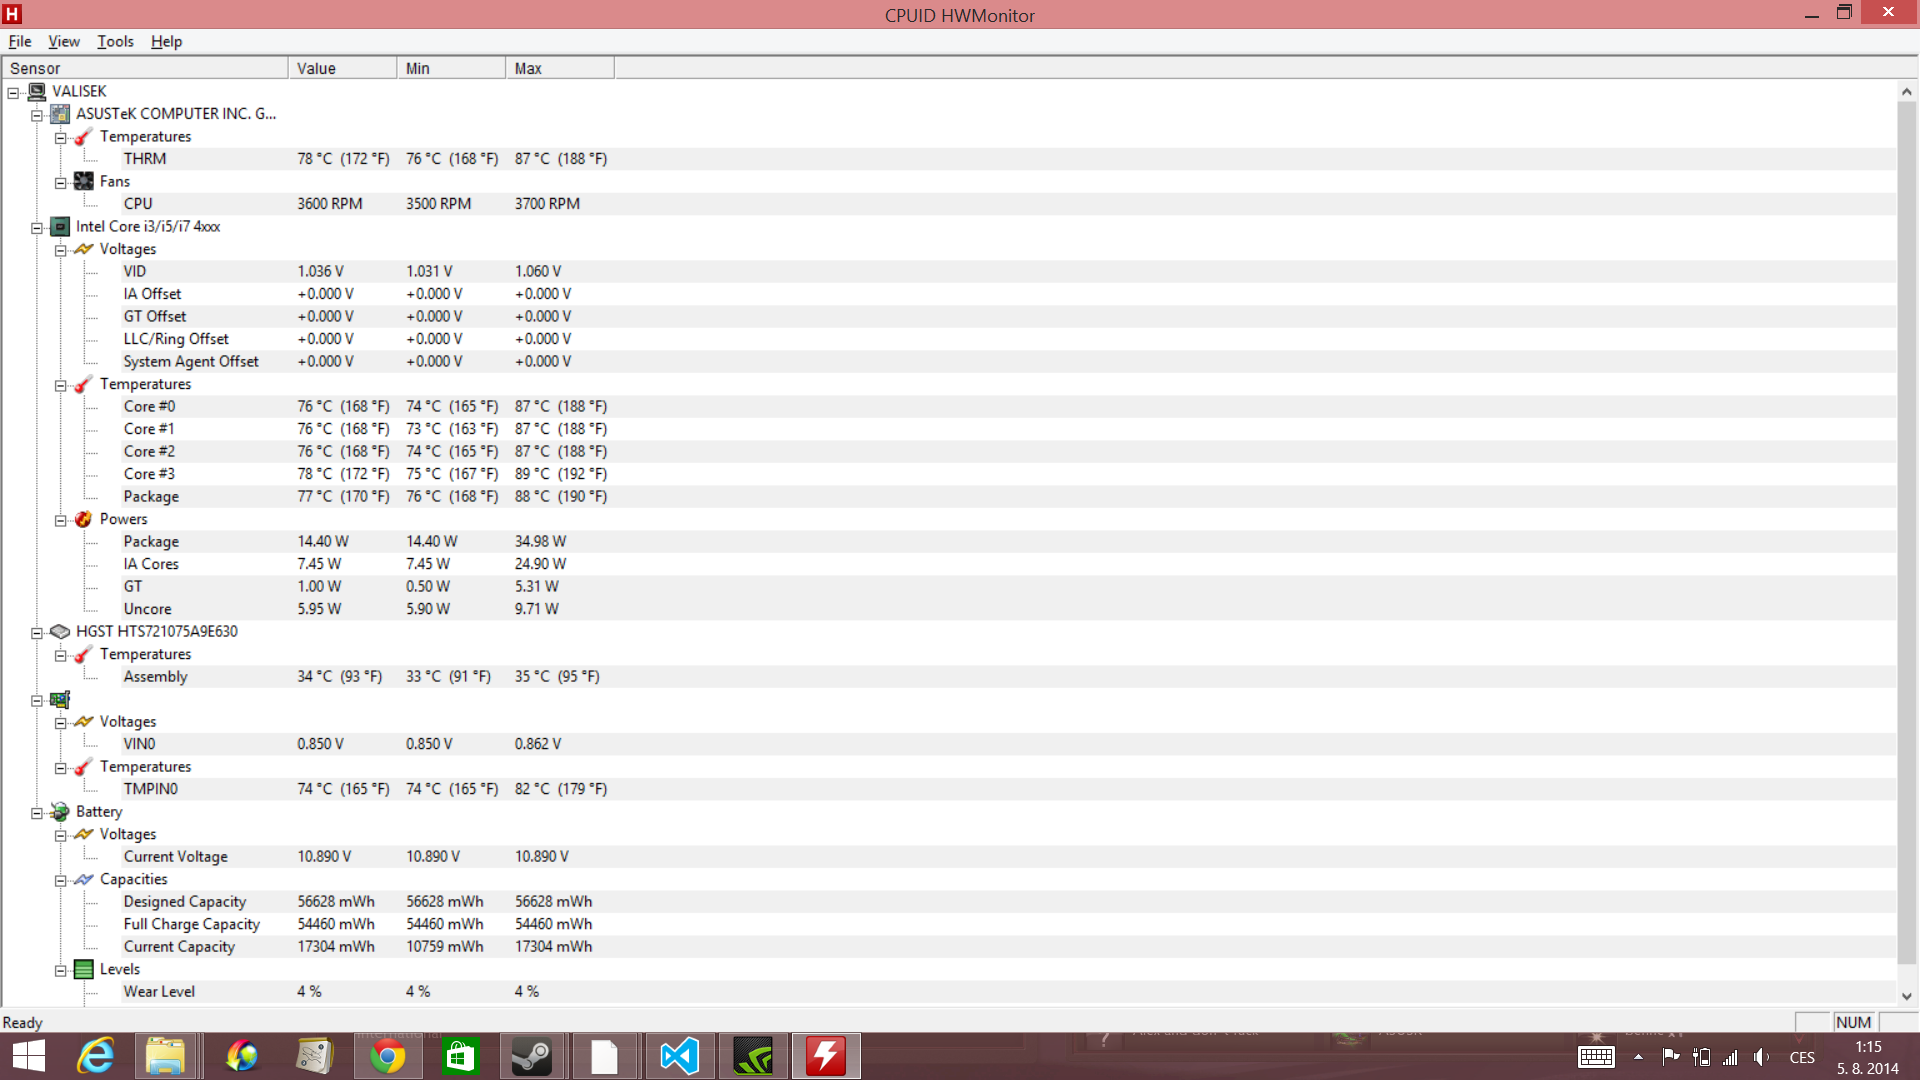The width and height of the screenshot is (1920, 1080).
Task: Click the Fans category icon
Action: pyautogui.click(x=84, y=182)
